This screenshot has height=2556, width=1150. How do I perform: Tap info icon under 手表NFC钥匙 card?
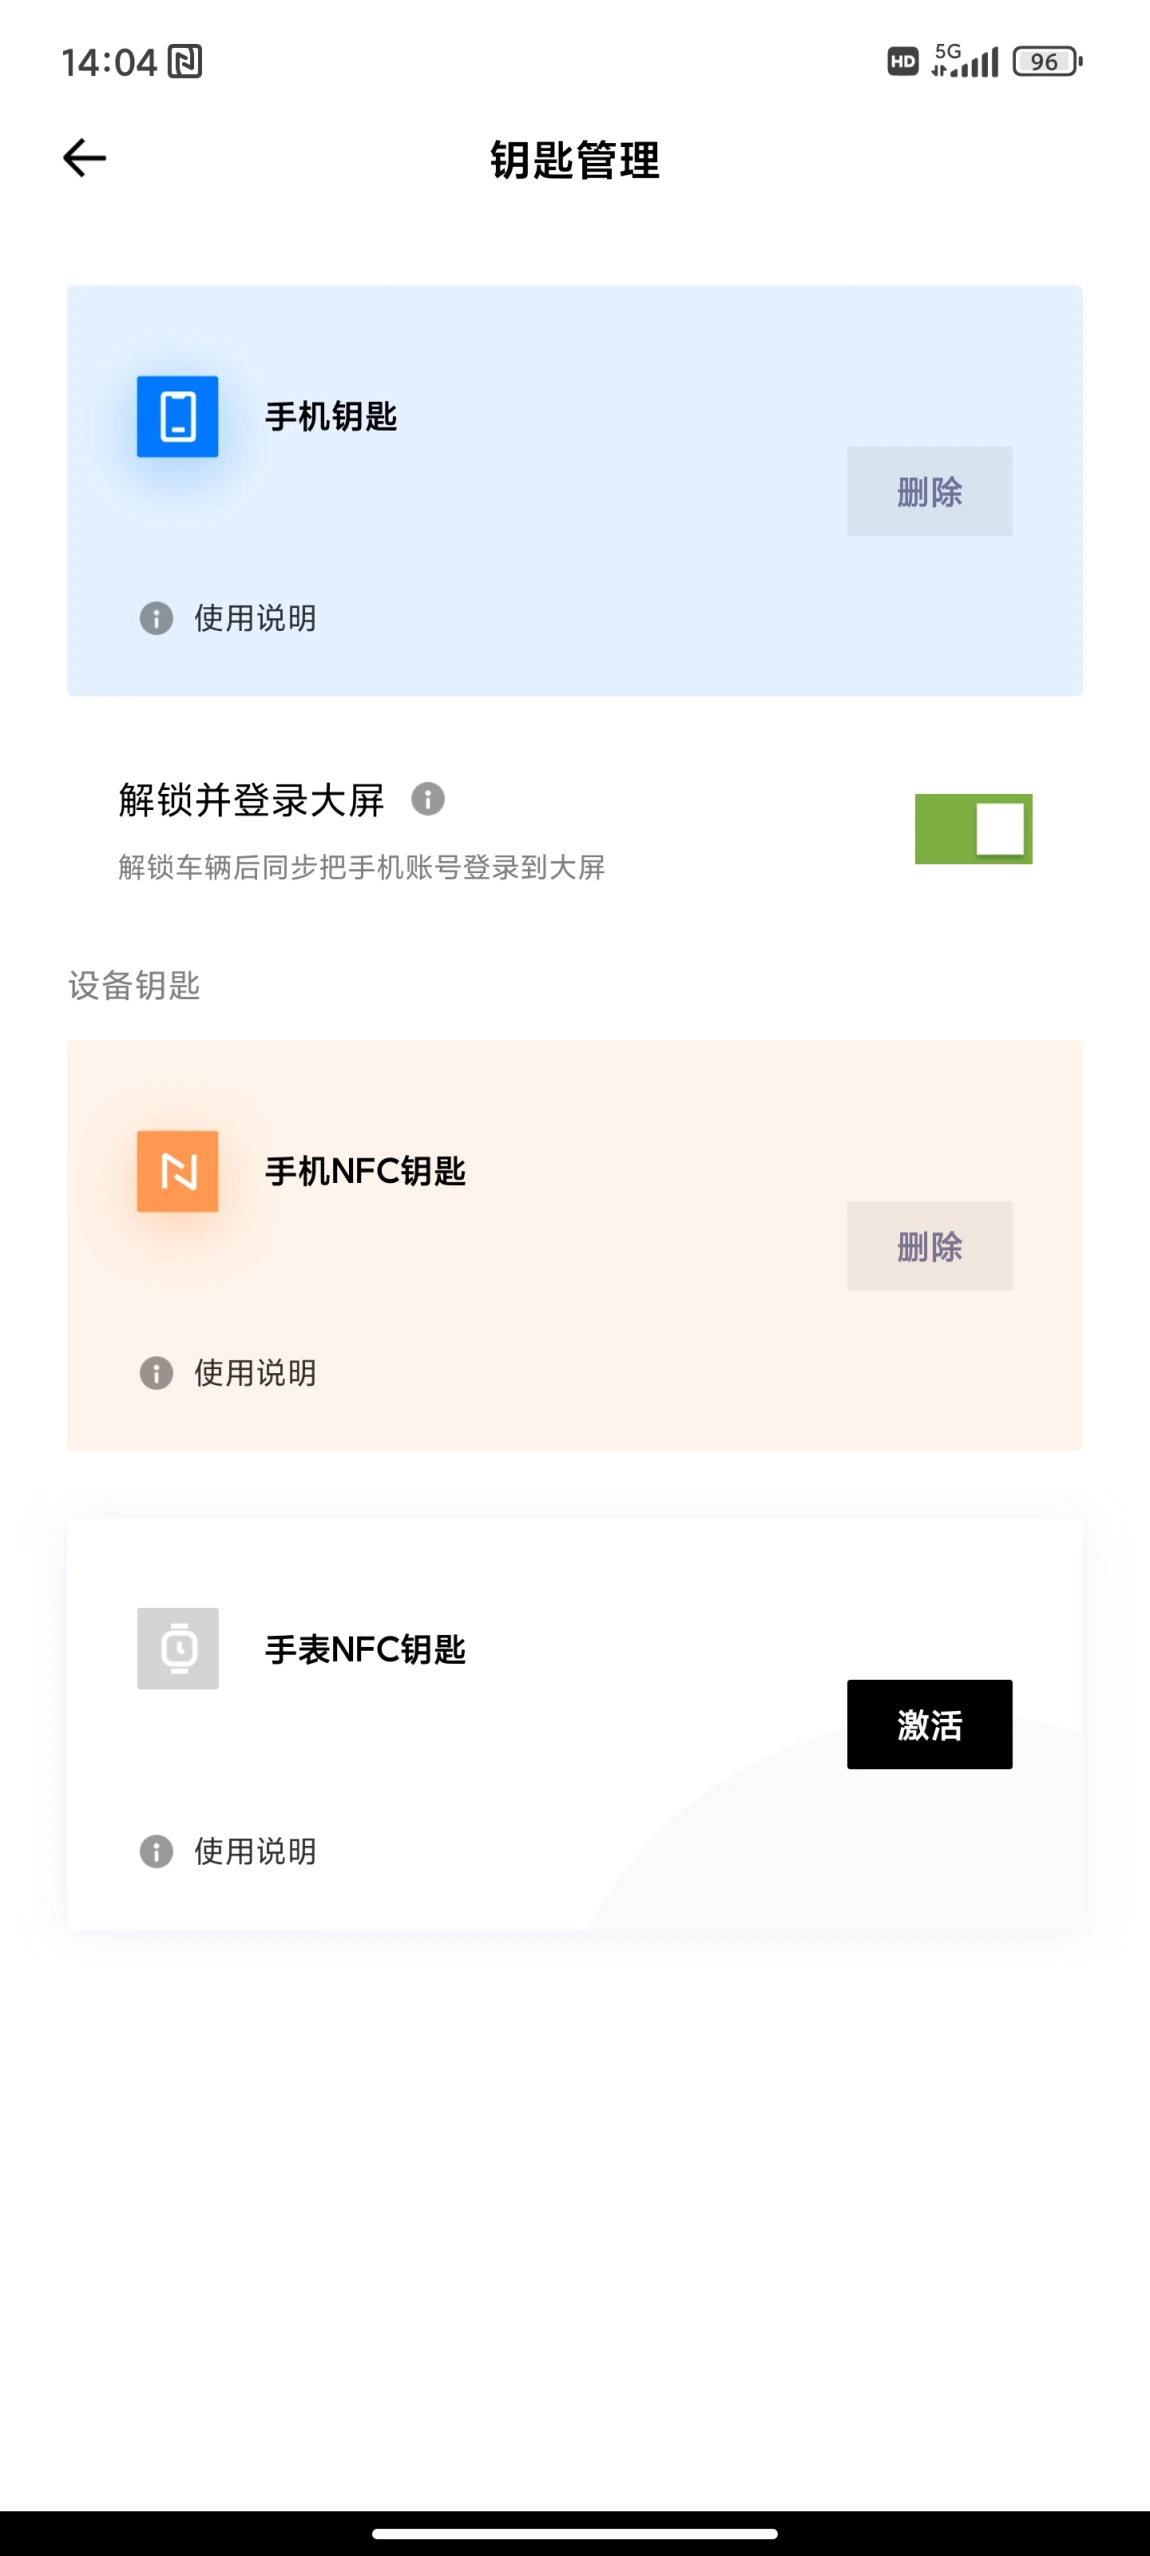pyautogui.click(x=156, y=1851)
